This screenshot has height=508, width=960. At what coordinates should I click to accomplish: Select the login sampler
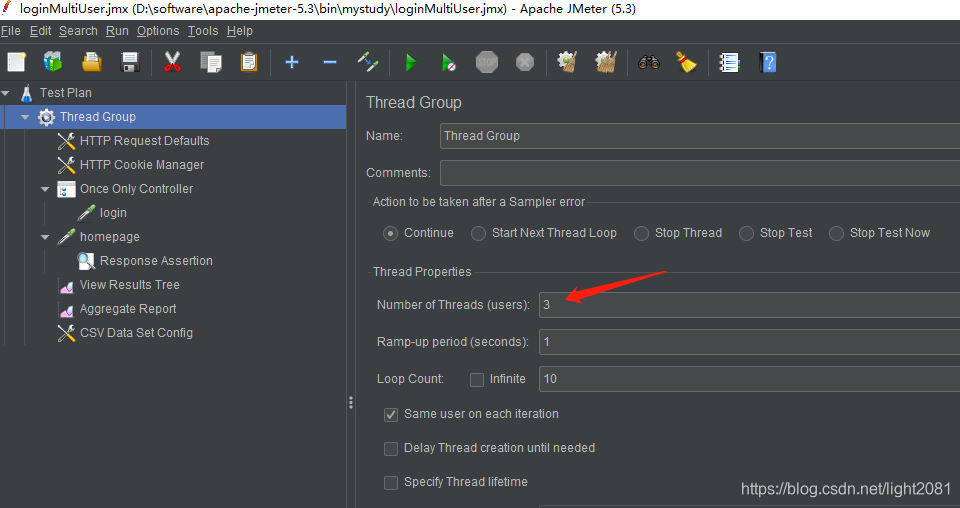[113, 213]
